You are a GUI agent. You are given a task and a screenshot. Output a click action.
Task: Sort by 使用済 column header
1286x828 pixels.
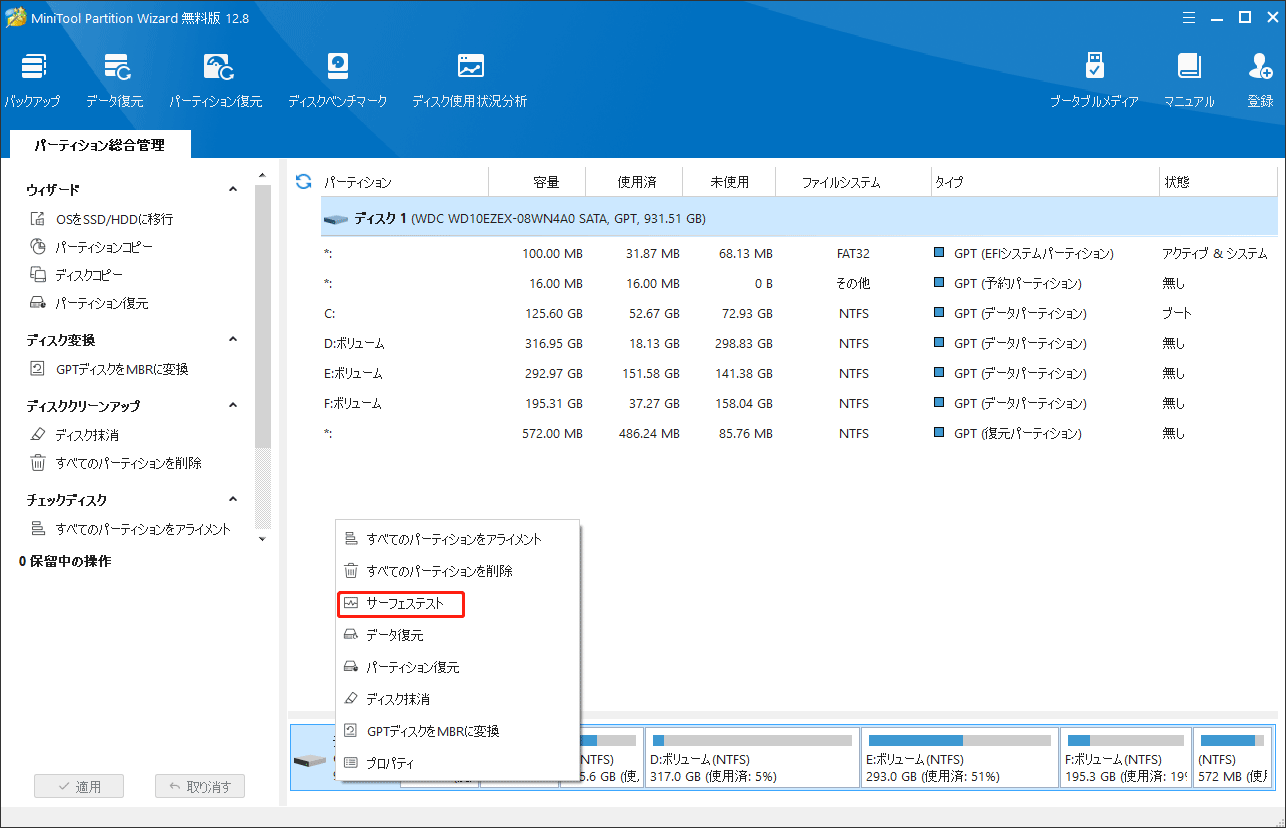click(634, 182)
